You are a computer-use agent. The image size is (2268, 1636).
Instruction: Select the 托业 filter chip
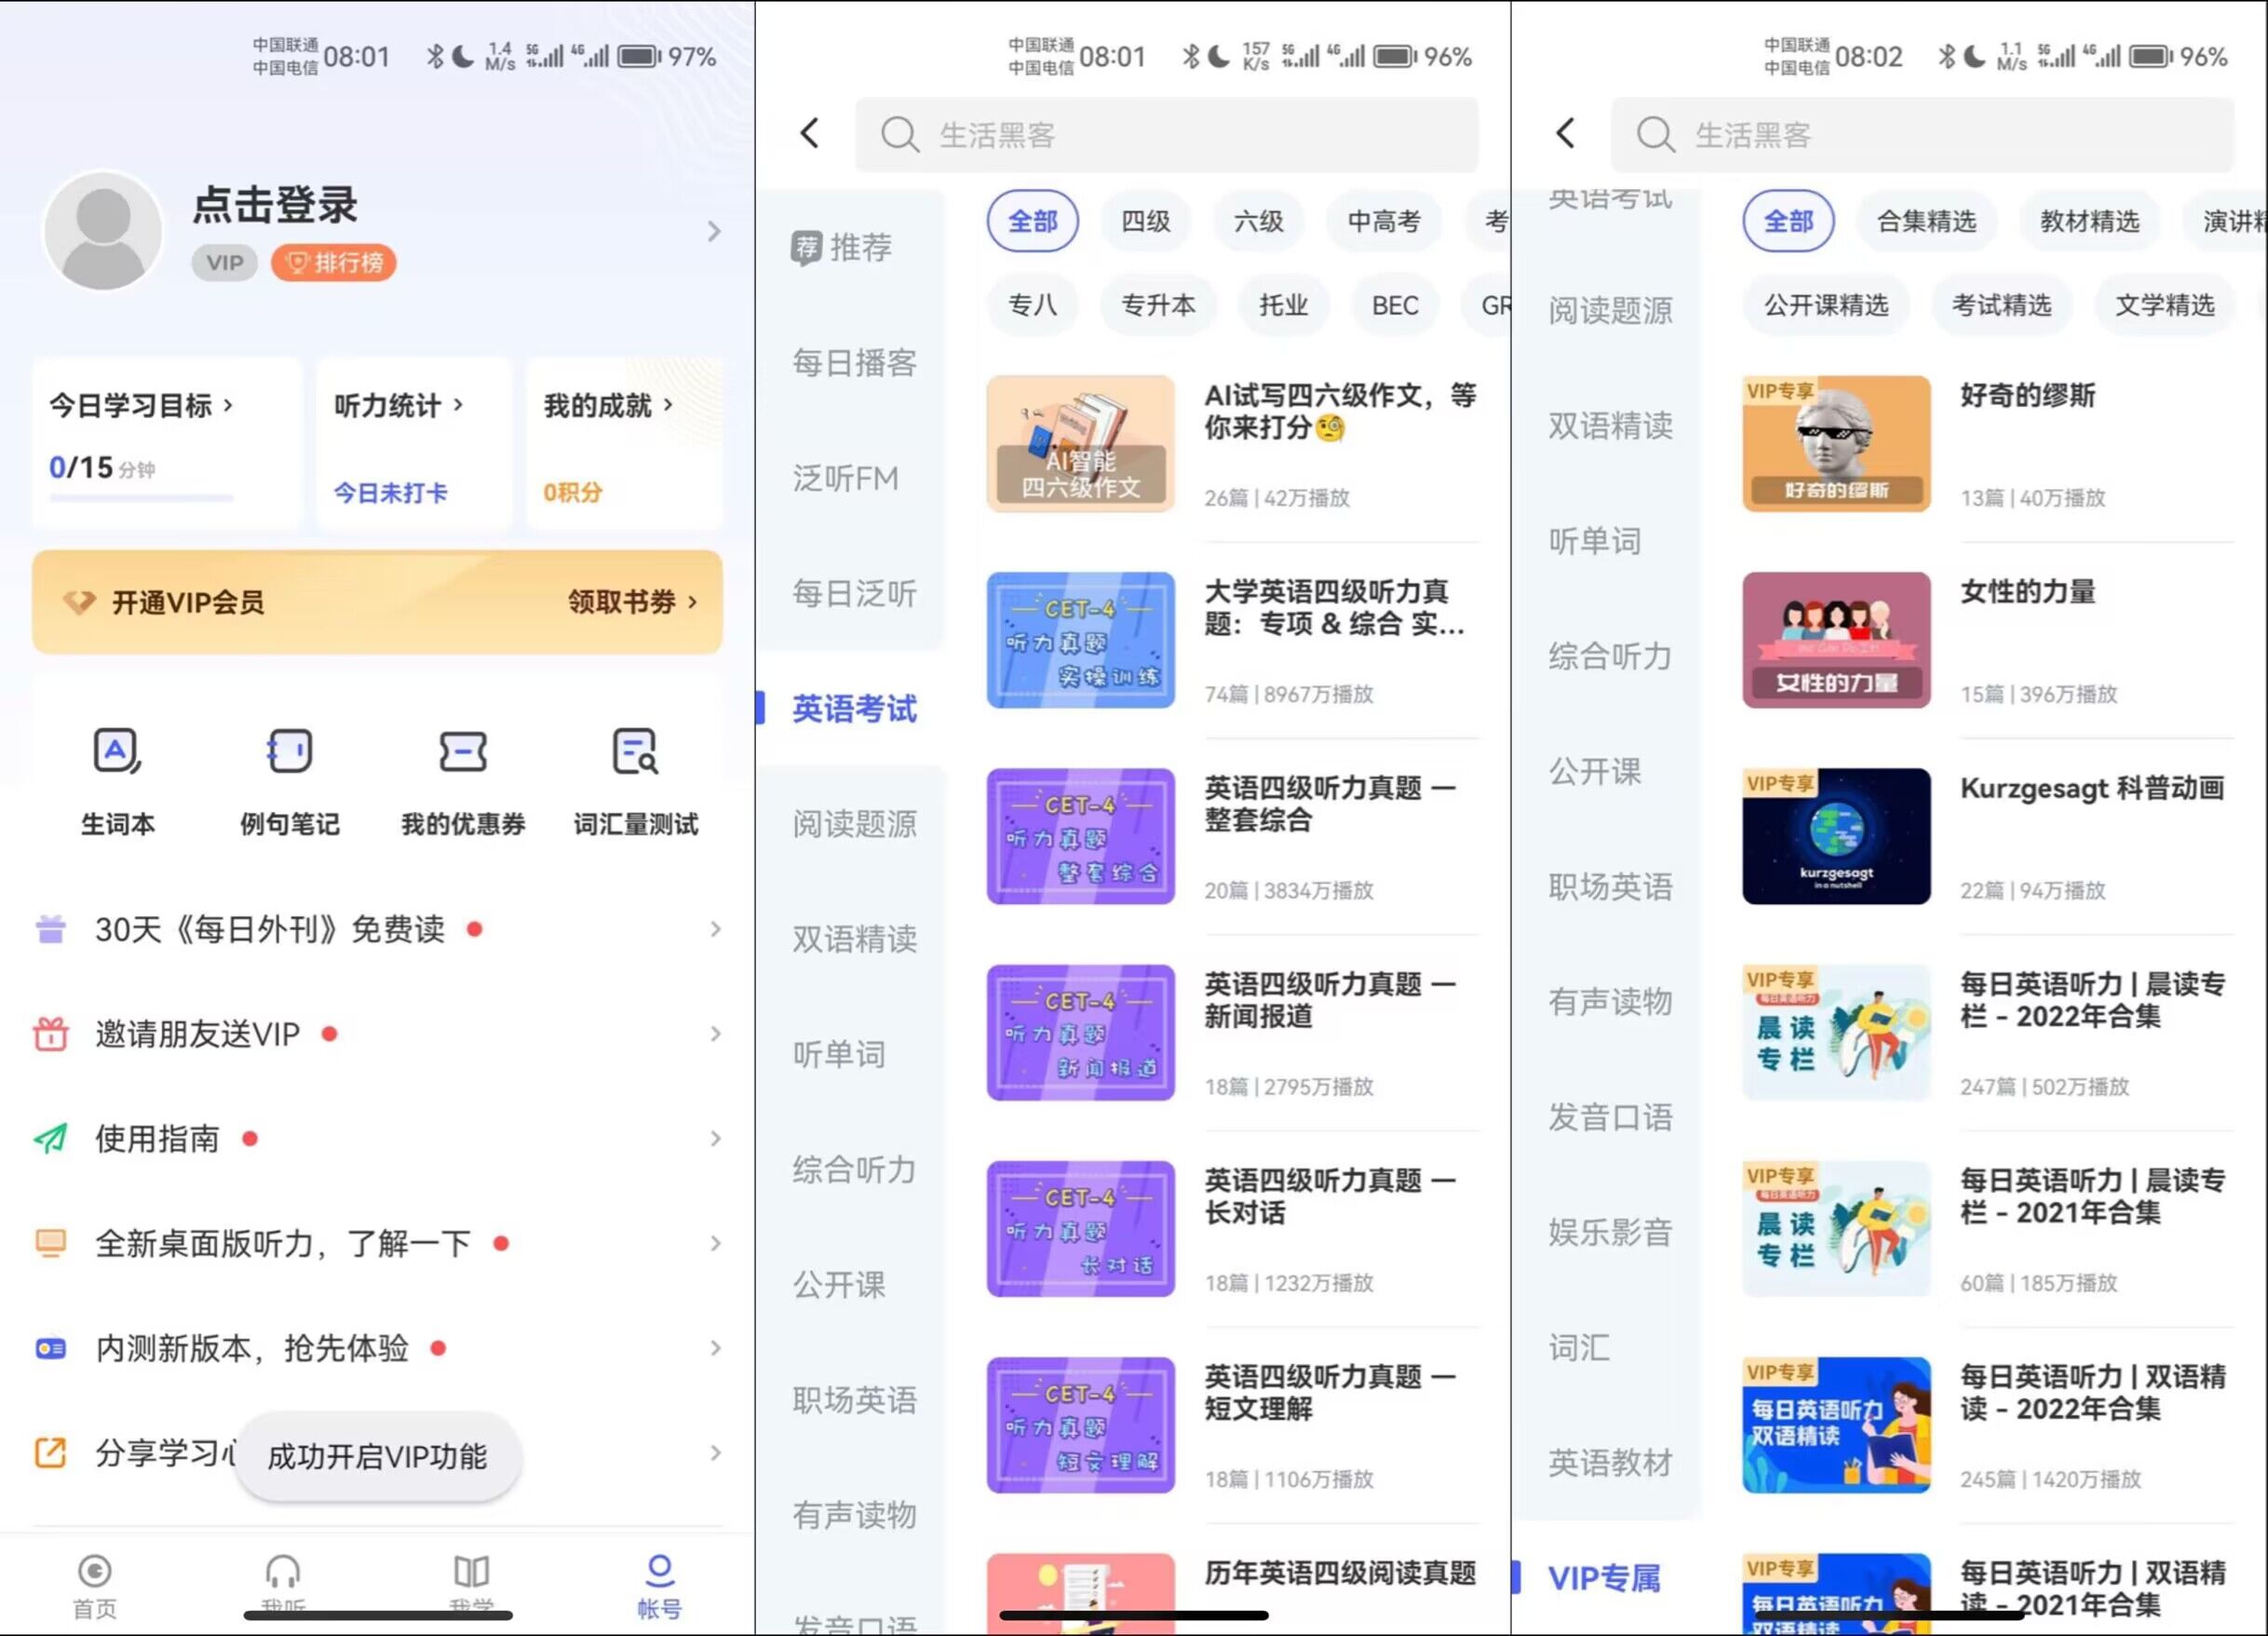1283,305
